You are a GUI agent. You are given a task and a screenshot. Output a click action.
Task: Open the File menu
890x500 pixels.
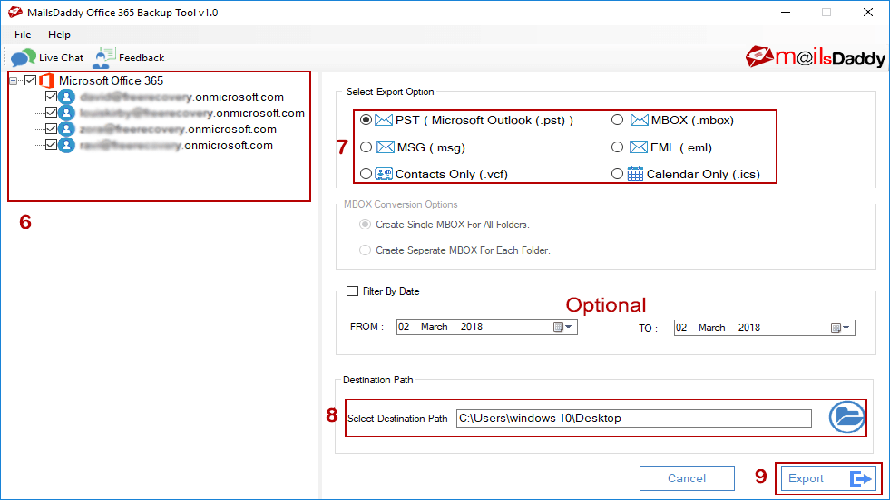point(23,35)
